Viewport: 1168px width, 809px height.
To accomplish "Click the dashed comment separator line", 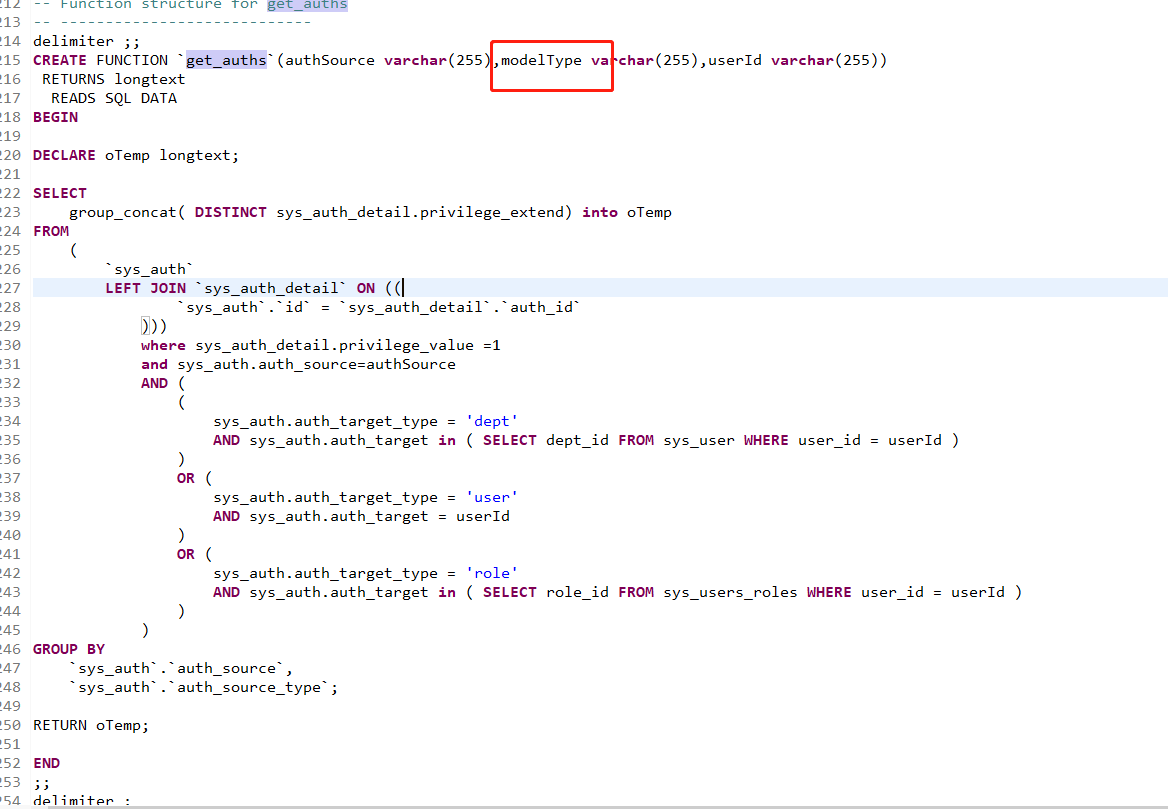I will pos(172,22).
